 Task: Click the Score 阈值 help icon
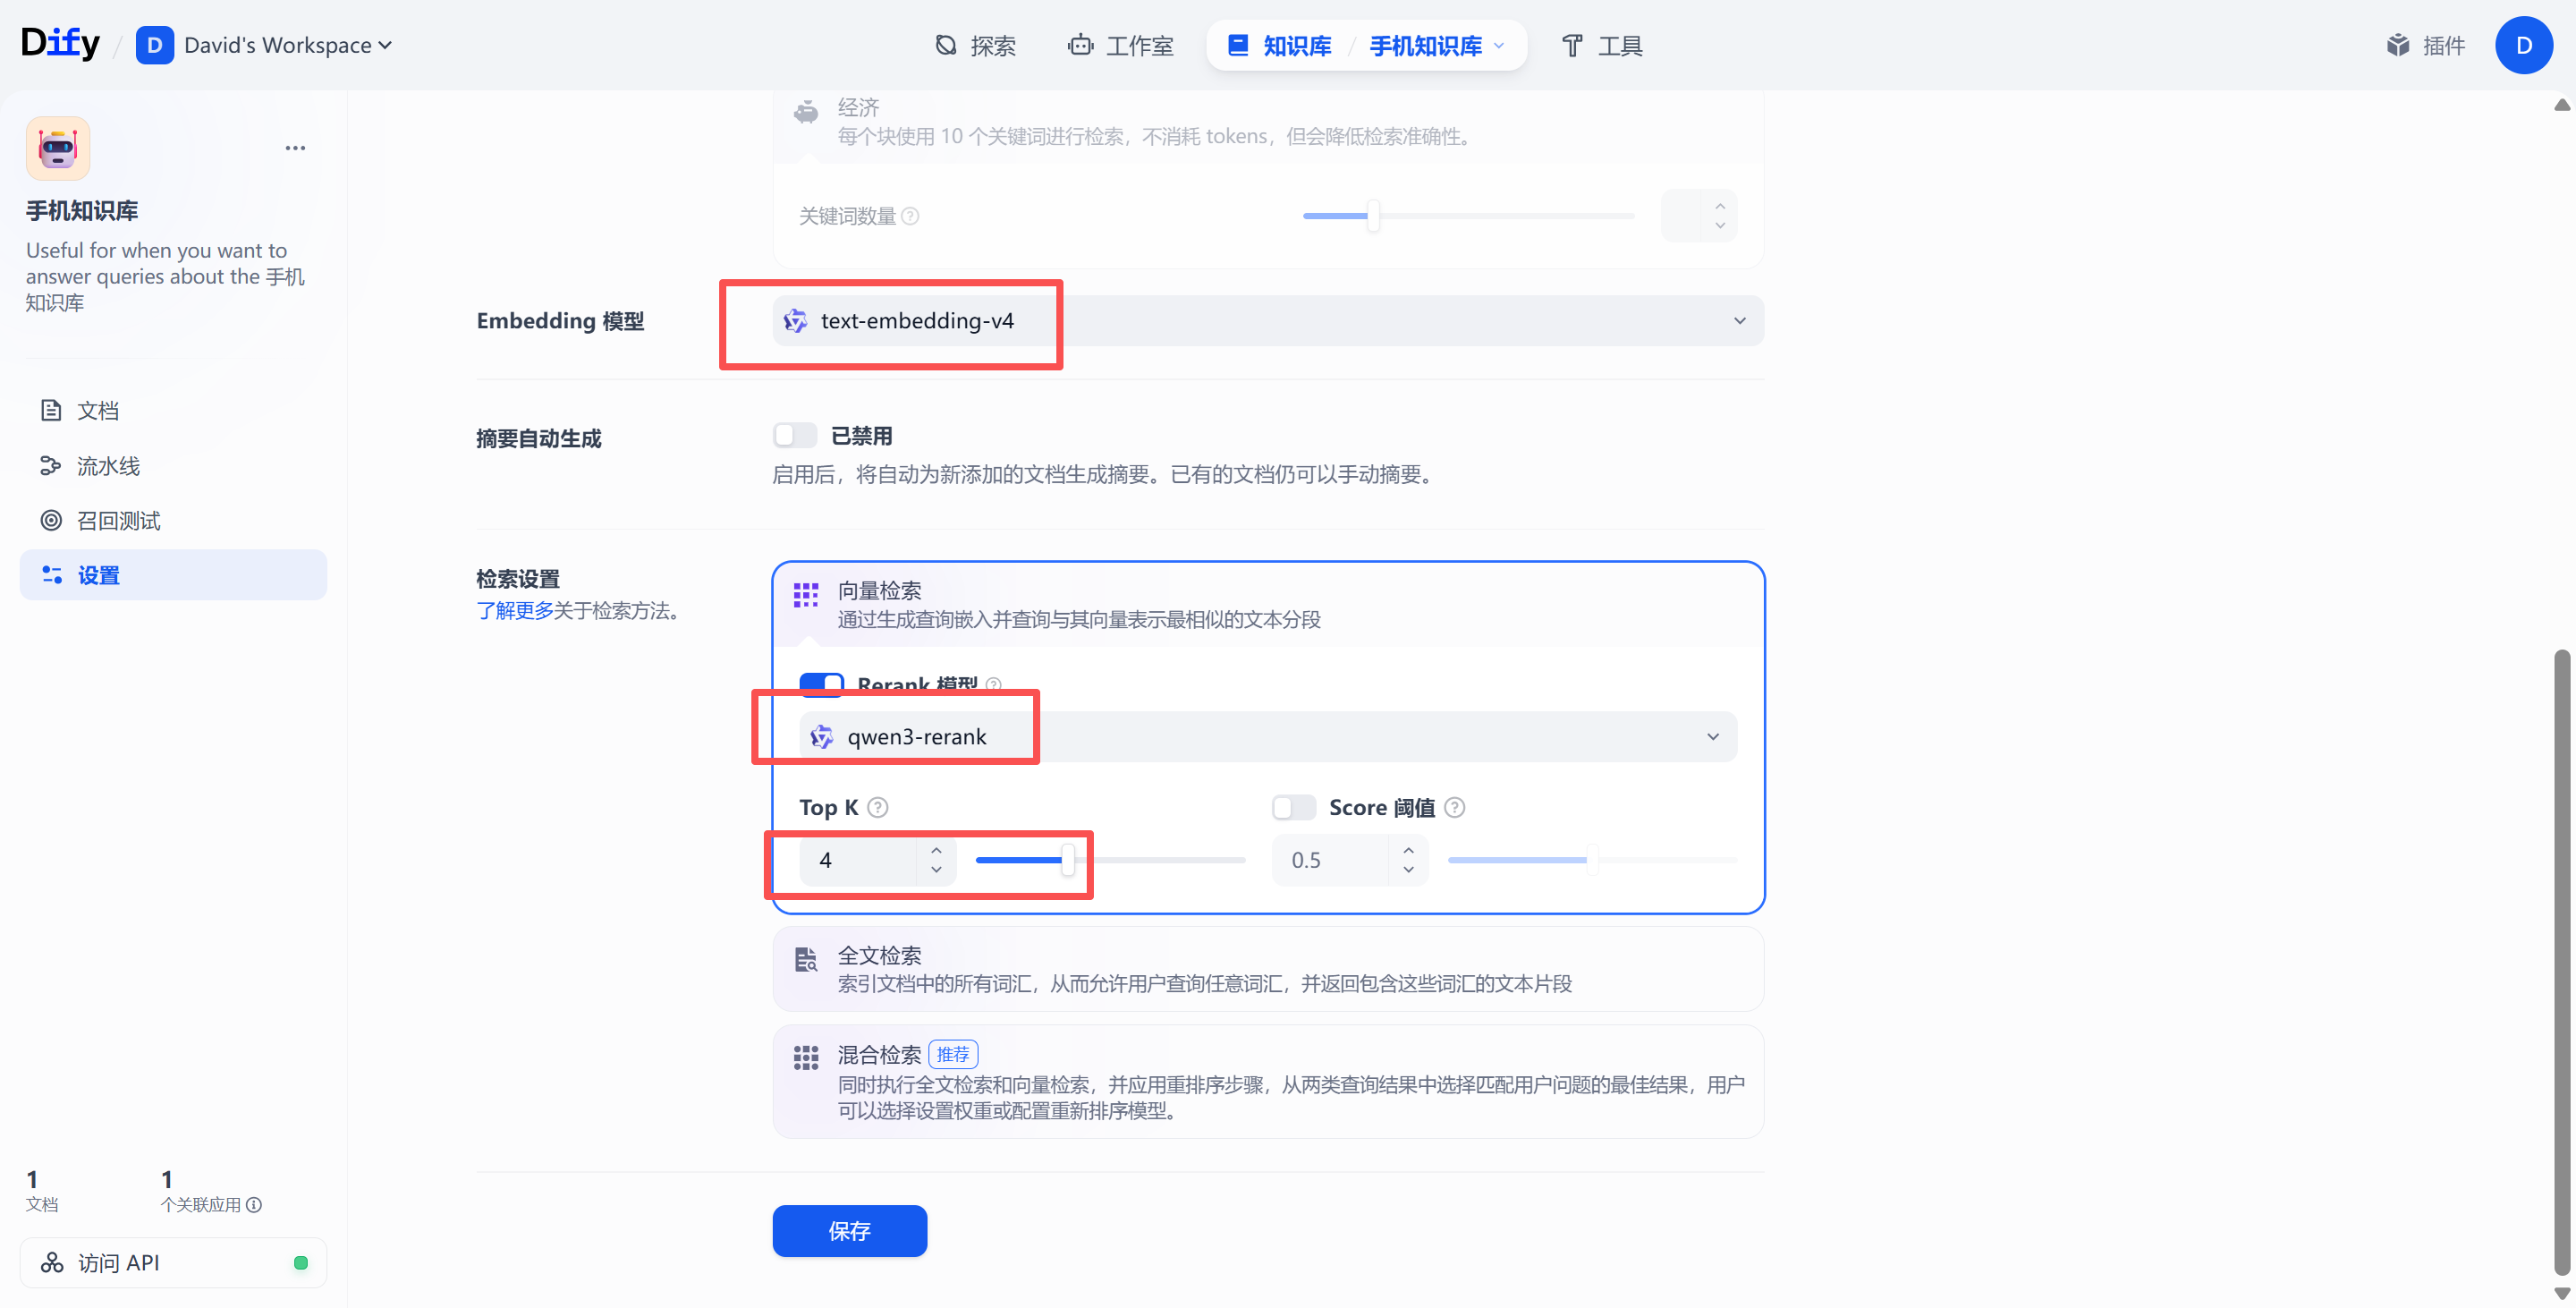[x=1455, y=807]
